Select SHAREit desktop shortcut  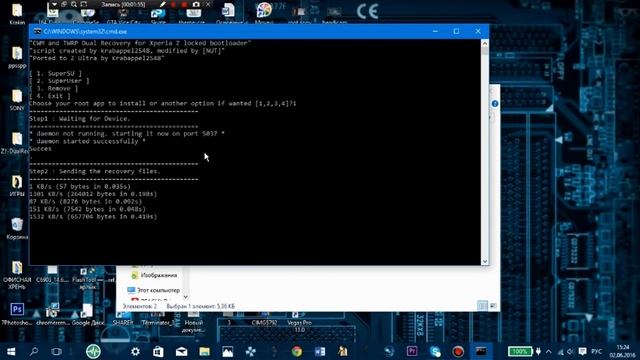[123, 318]
